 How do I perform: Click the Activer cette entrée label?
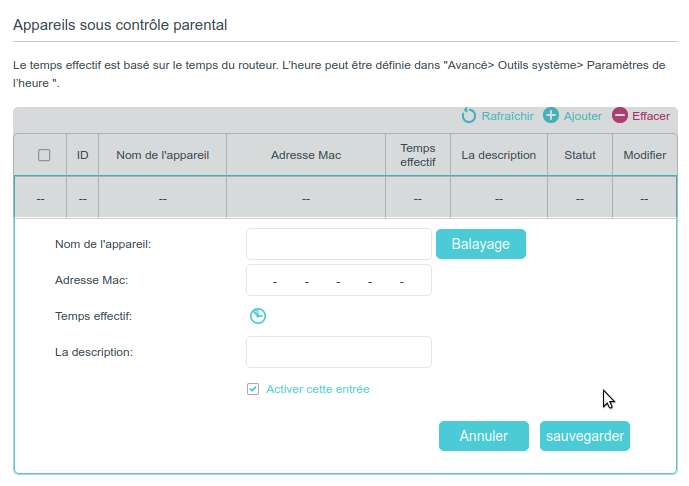pos(317,389)
